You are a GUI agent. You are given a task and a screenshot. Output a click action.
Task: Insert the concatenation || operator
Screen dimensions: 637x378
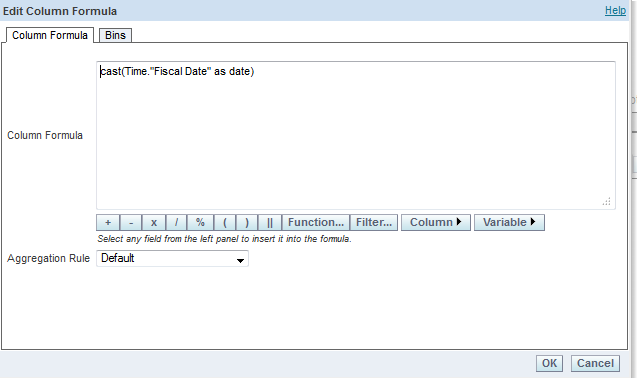(270, 223)
